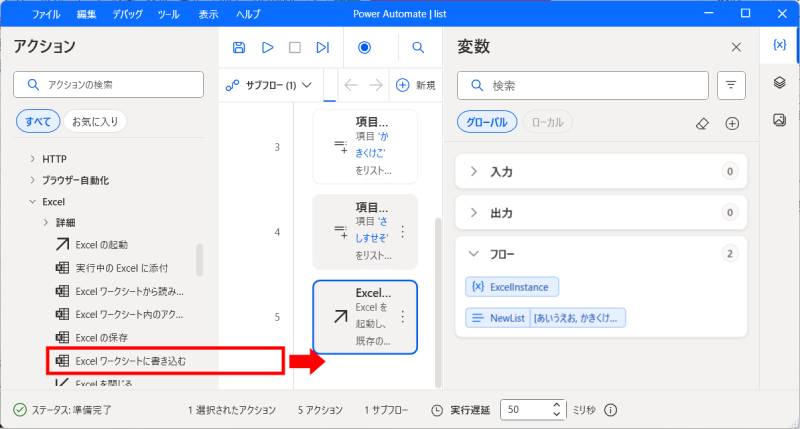The image size is (800, 429).
Task: Click the 1 サブフロー status text
Action: (386, 410)
